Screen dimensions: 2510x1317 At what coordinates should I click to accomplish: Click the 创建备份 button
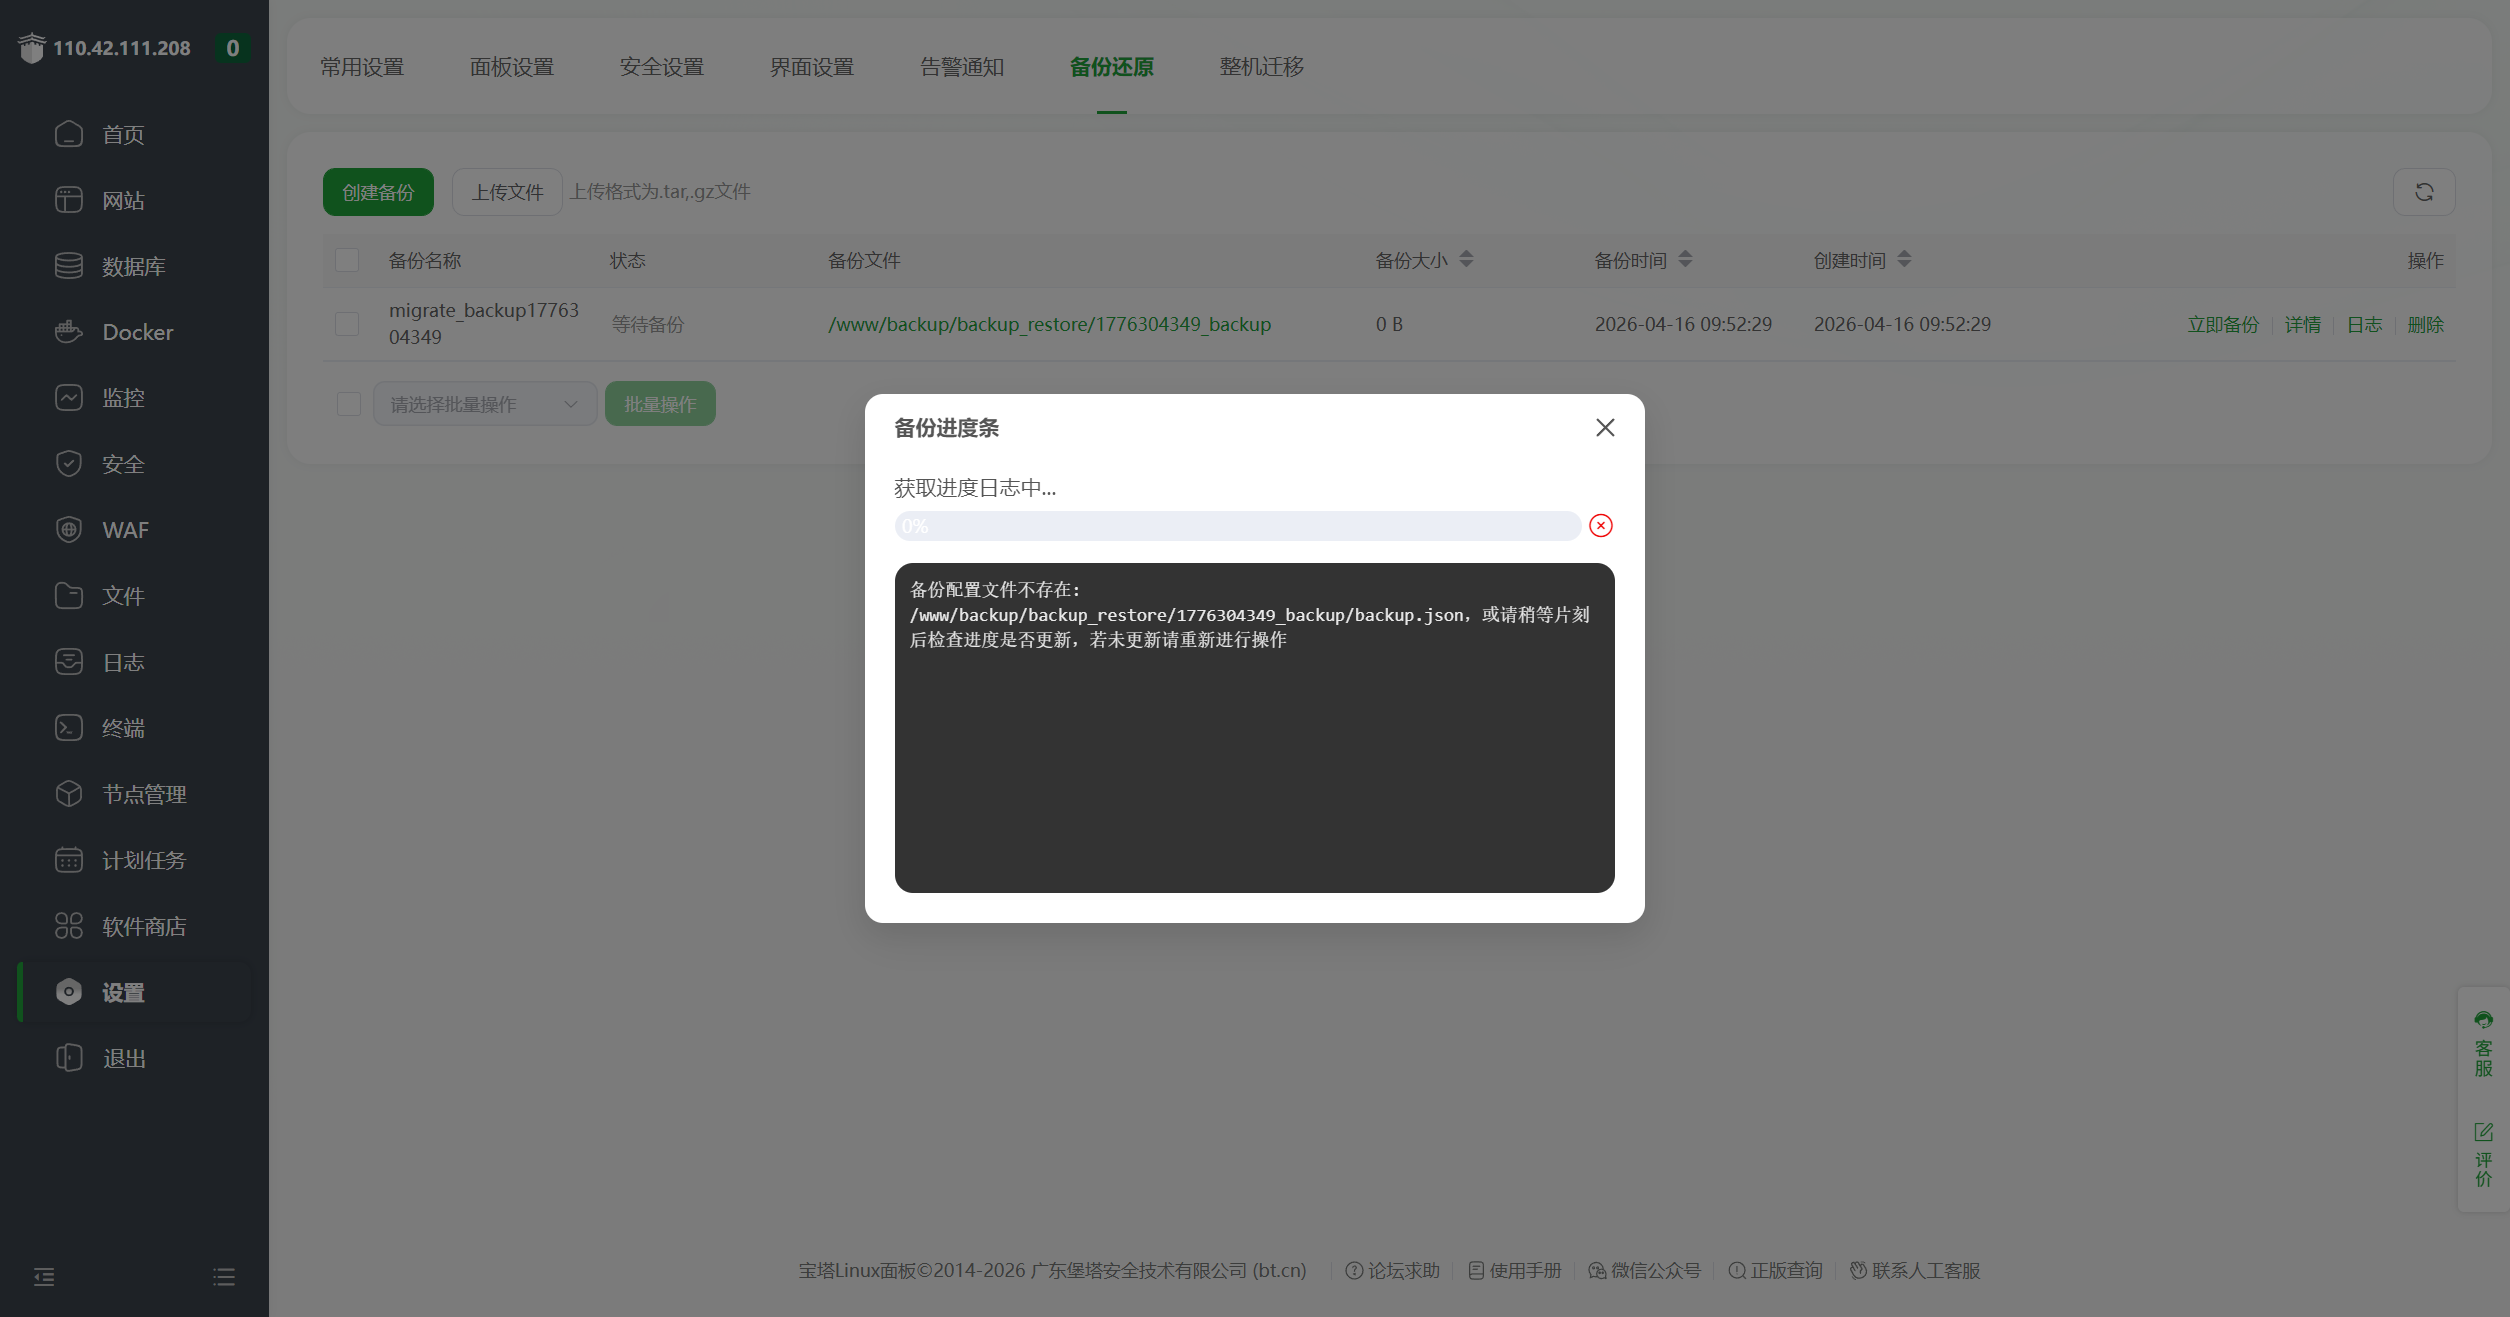[x=378, y=191]
